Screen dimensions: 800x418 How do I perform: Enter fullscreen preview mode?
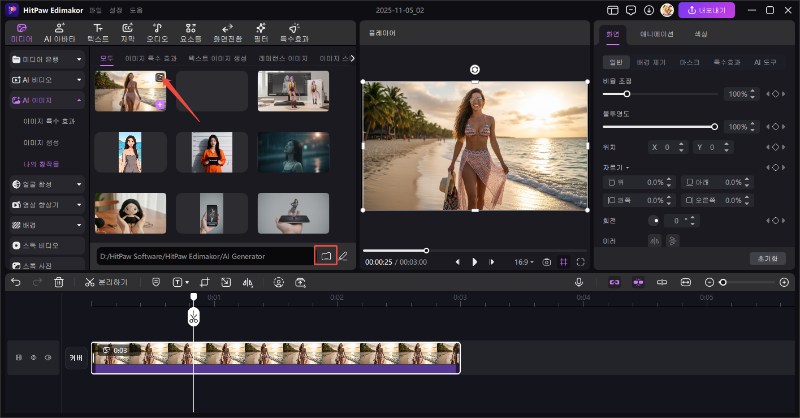(581, 262)
